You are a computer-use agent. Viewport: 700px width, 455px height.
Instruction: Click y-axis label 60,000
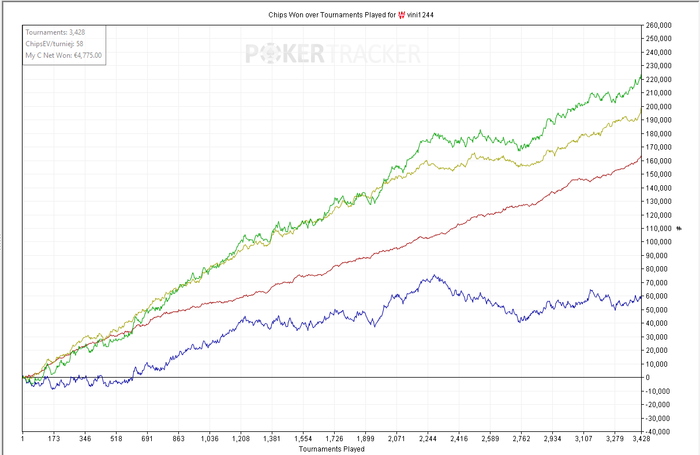pyautogui.click(x=657, y=296)
